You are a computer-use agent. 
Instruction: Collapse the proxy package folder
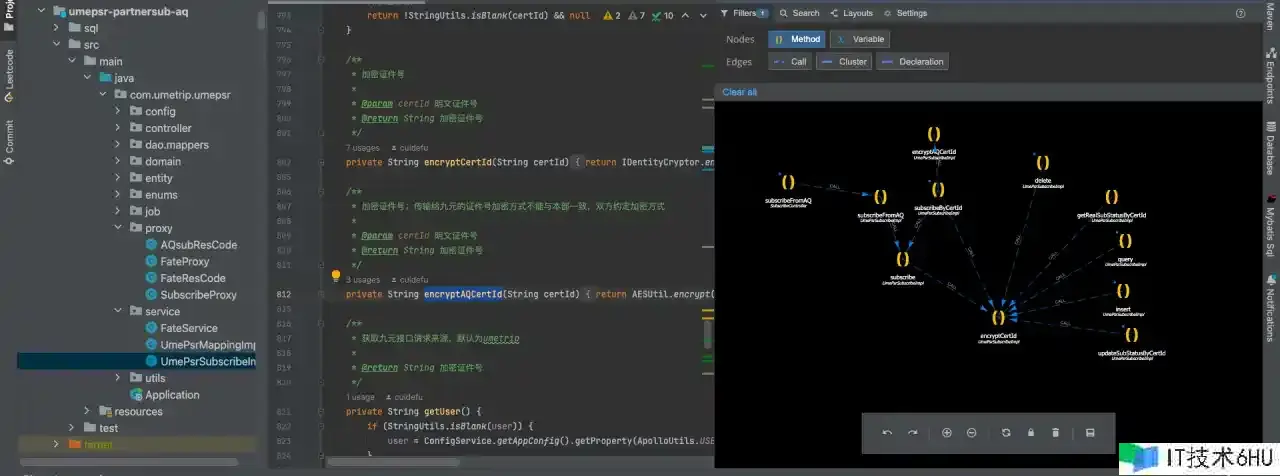coord(118,228)
